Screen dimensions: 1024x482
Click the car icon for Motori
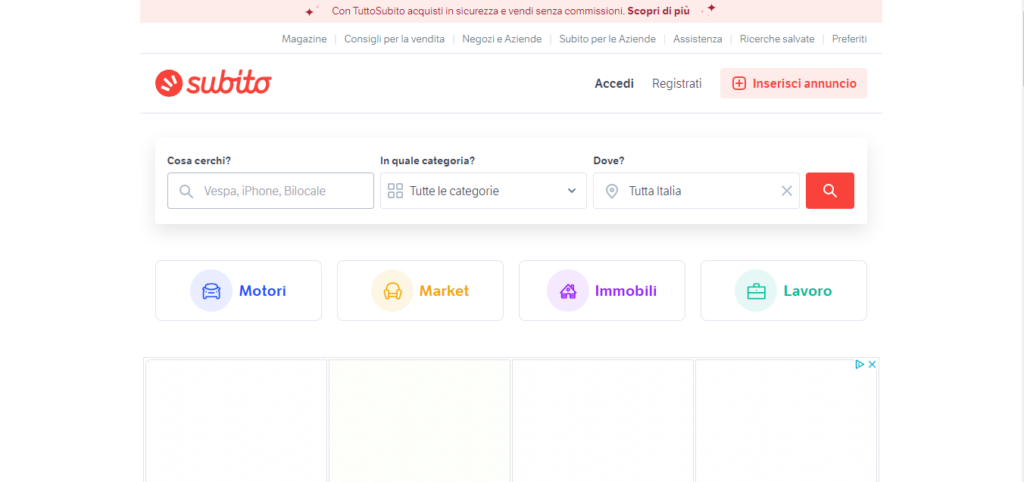coord(211,291)
